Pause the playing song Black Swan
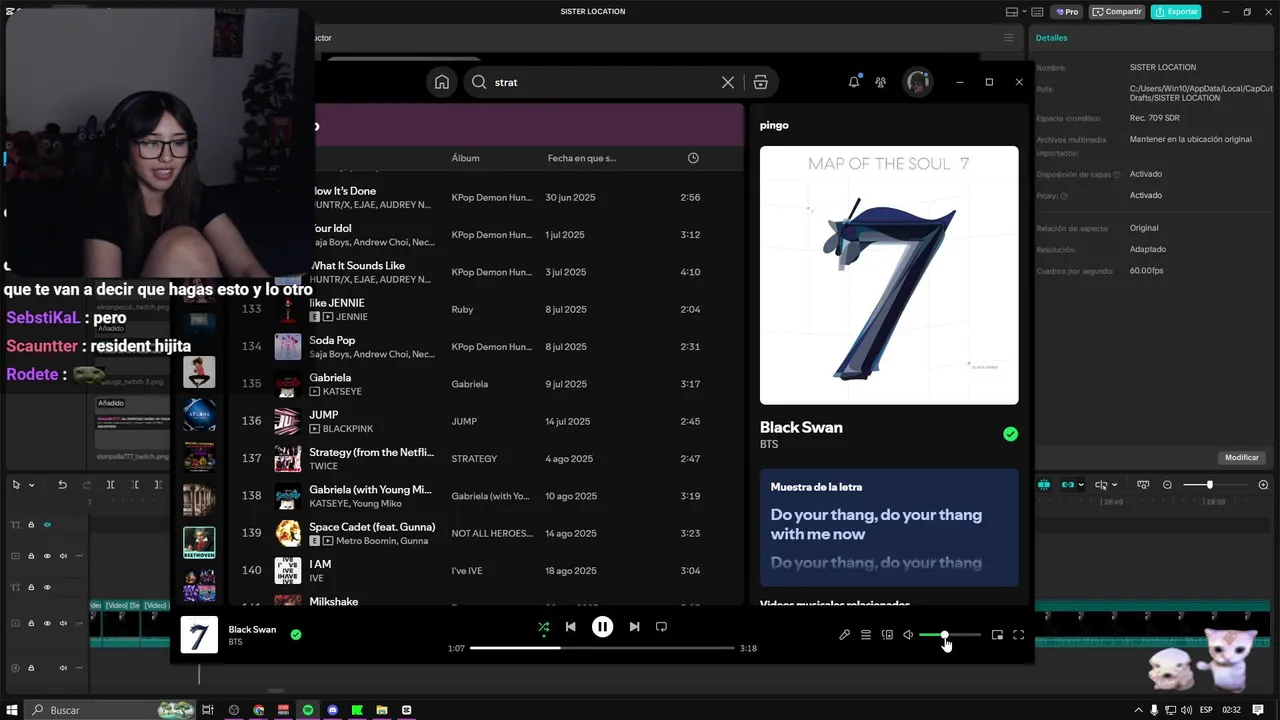This screenshot has width=1280, height=720. click(602, 627)
